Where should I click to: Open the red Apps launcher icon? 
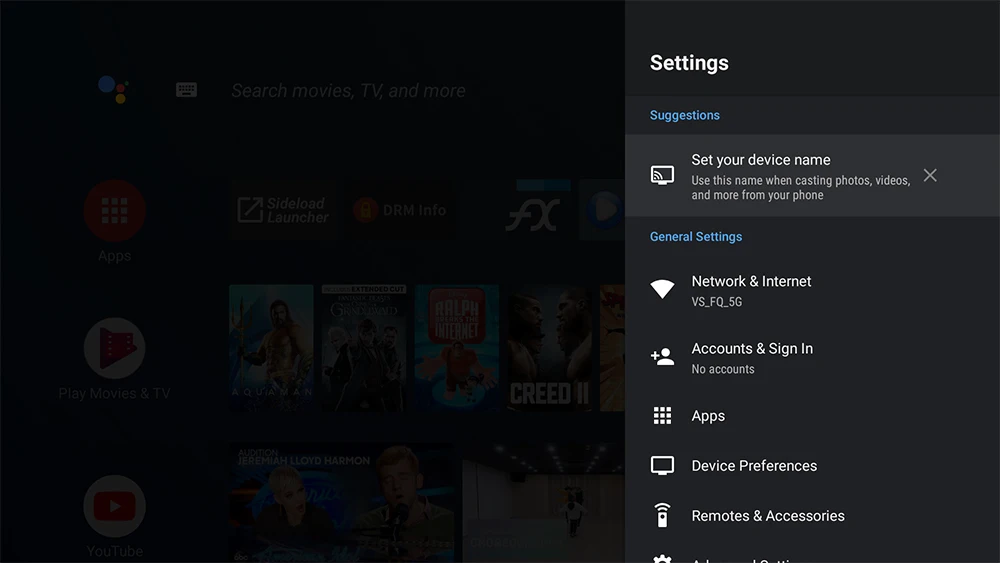(x=115, y=211)
